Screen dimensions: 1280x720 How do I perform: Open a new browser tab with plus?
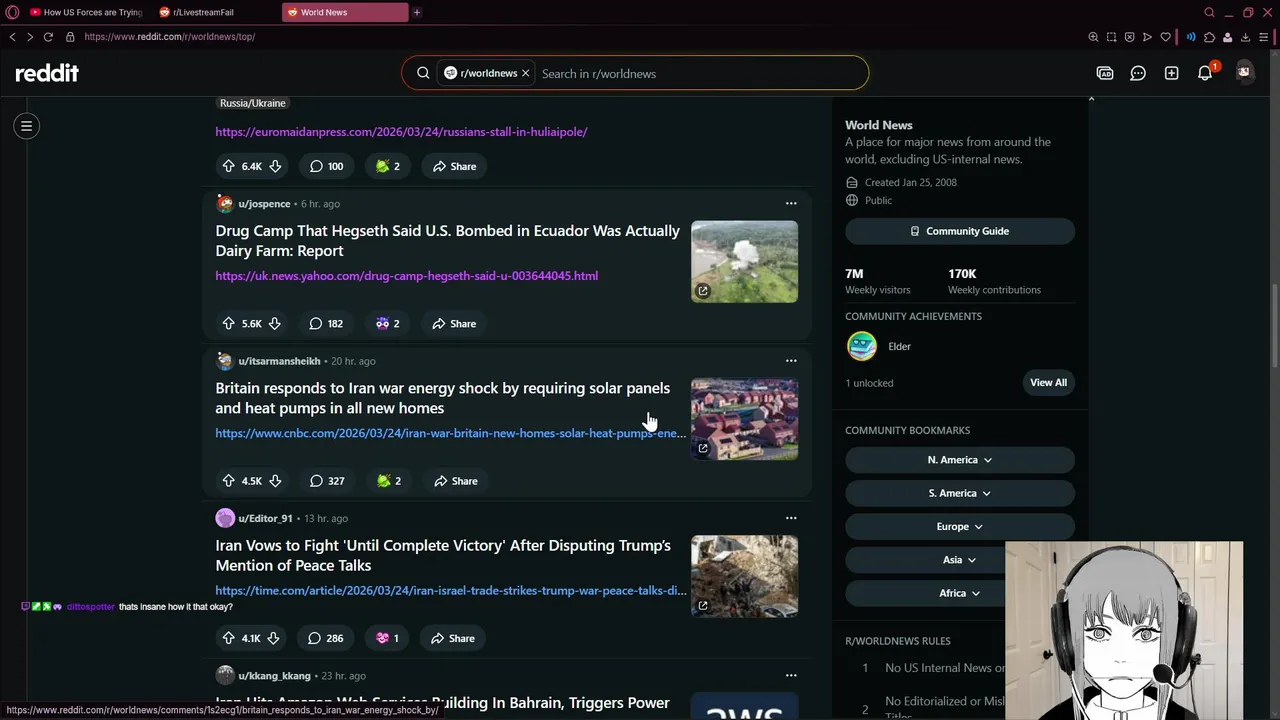click(417, 12)
